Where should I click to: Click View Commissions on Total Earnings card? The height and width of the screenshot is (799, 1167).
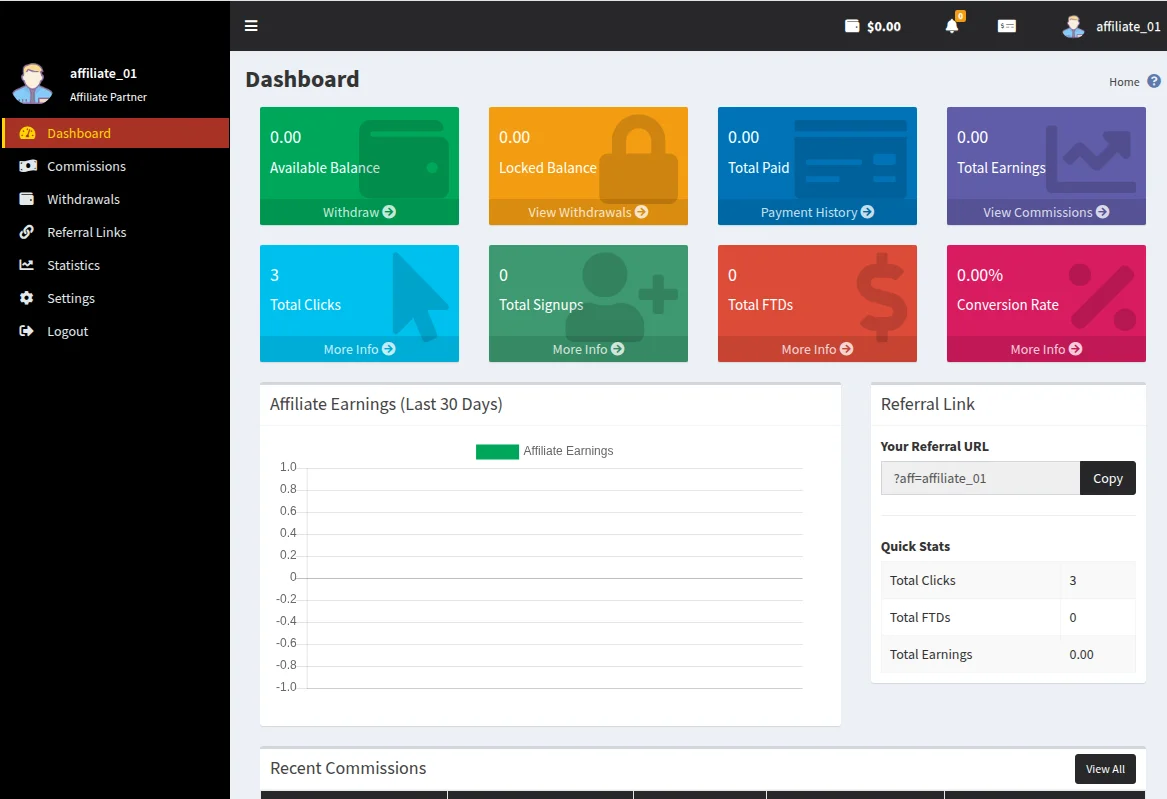click(1046, 212)
